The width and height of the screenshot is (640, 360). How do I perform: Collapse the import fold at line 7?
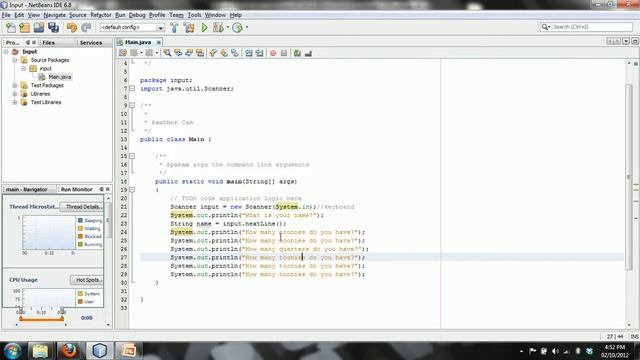[x=132, y=89]
